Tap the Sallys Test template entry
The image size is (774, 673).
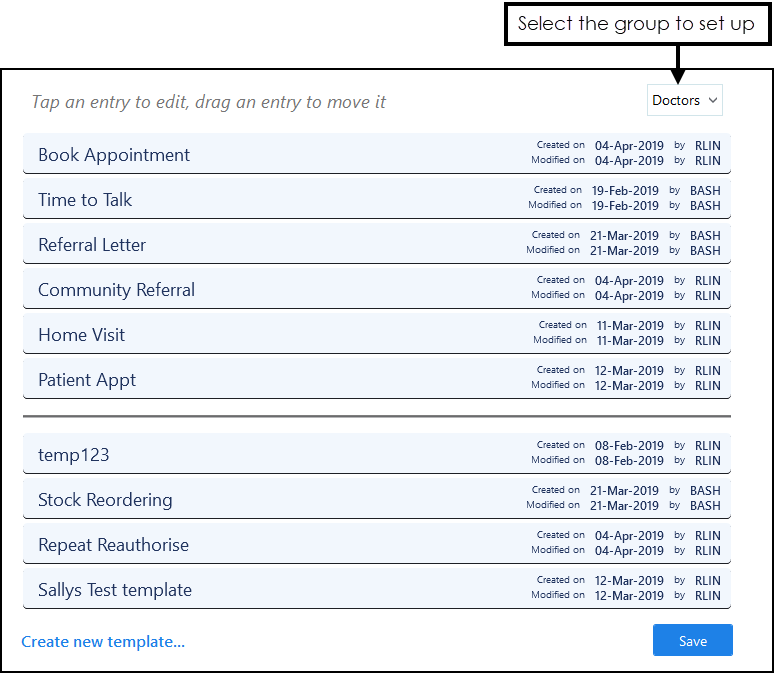coord(377,588)
